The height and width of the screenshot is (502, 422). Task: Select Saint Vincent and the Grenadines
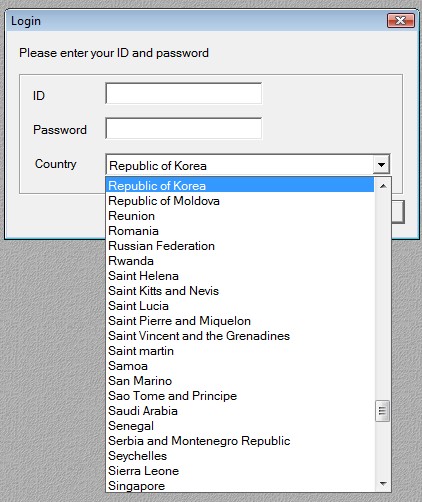click(x=240, y=336)
